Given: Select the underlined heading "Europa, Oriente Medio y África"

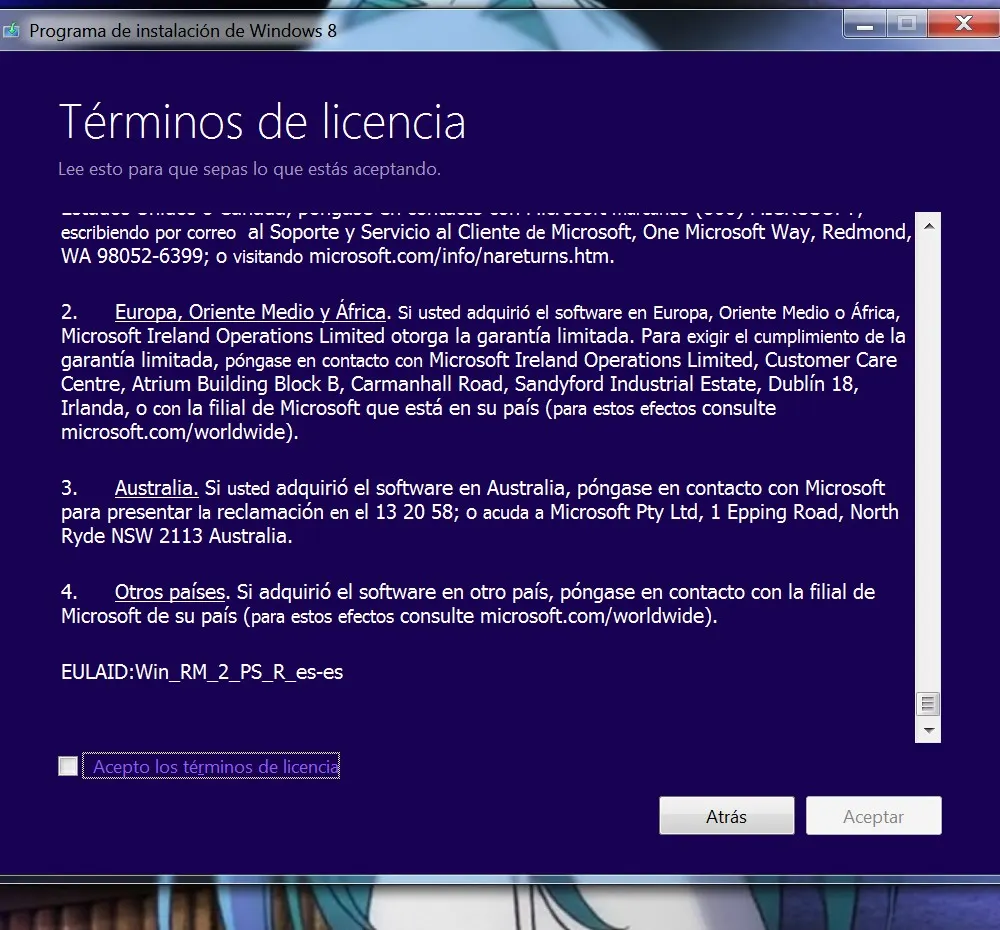Looking at the screenshot, I should point(250,312).
